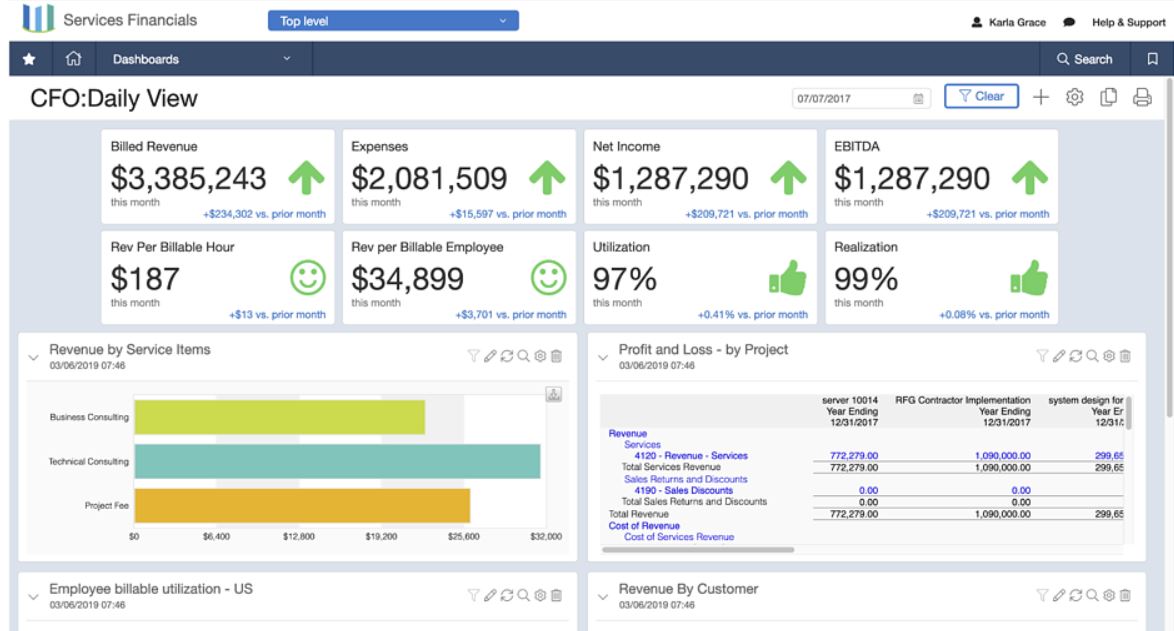Add a new dashboard component with plus icon
1174x631 pixels.
coord(1041,97)
